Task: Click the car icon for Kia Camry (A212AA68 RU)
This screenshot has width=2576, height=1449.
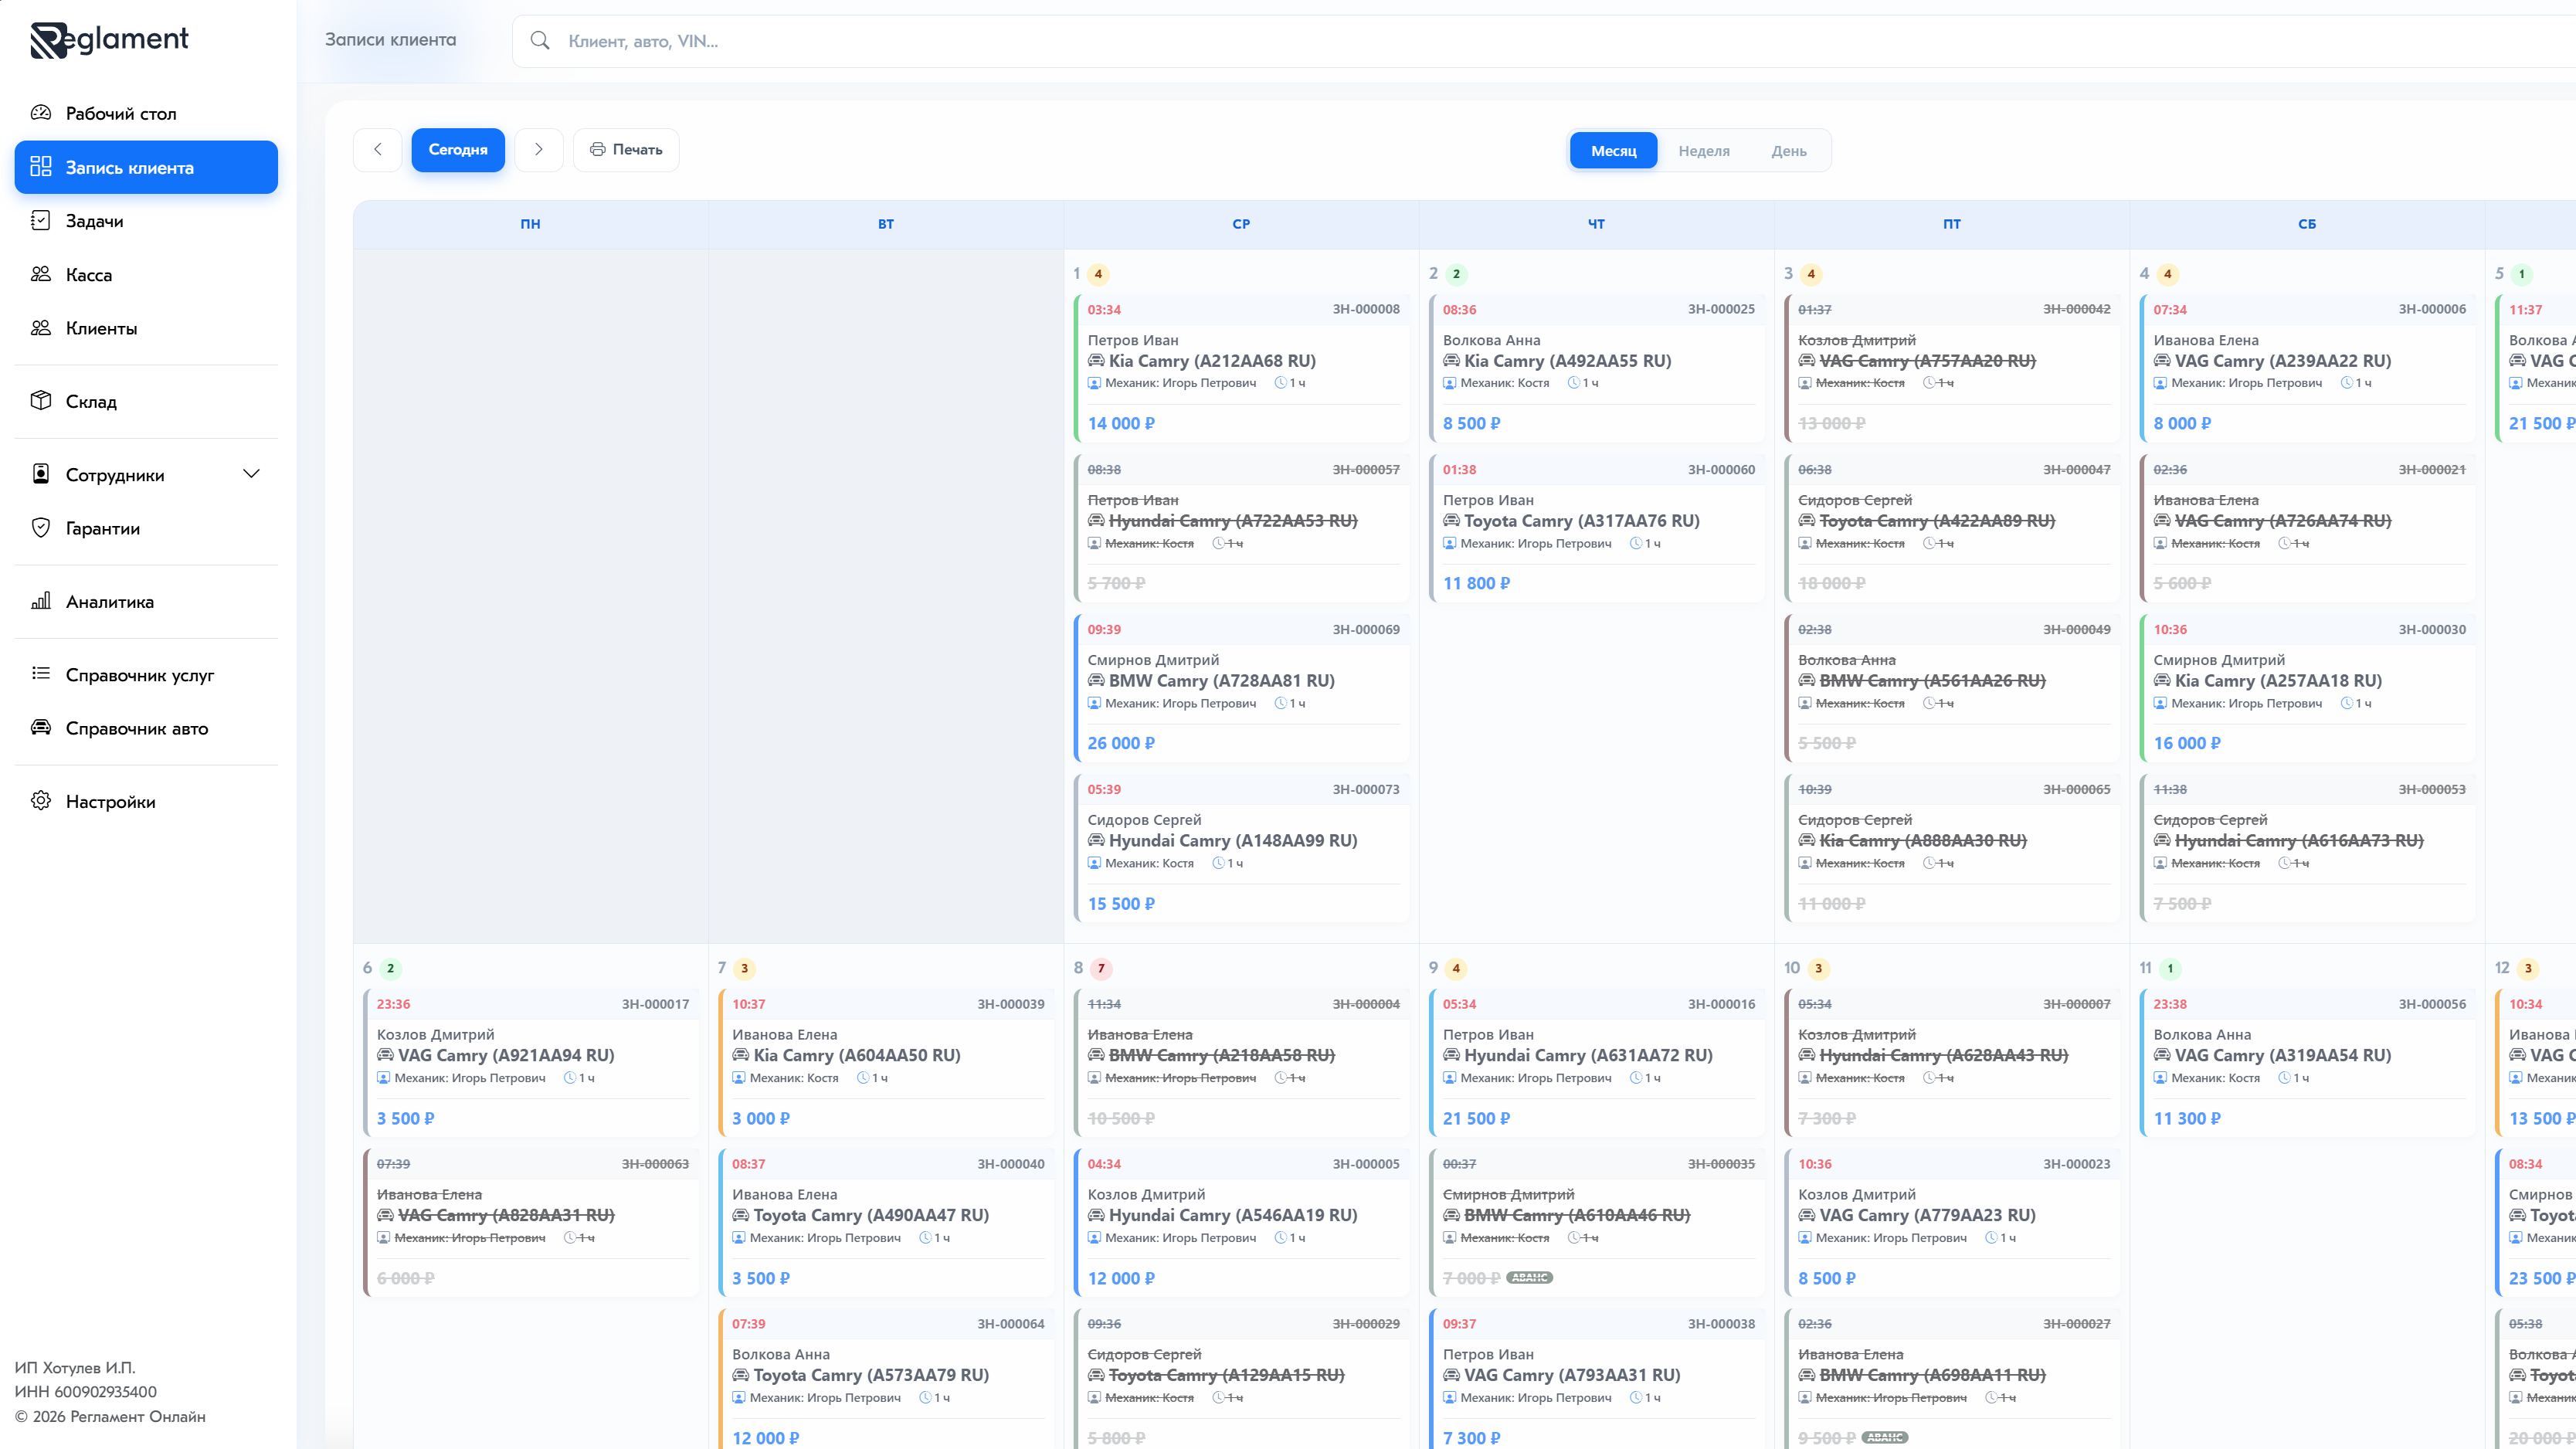Action: point(1096,361)
